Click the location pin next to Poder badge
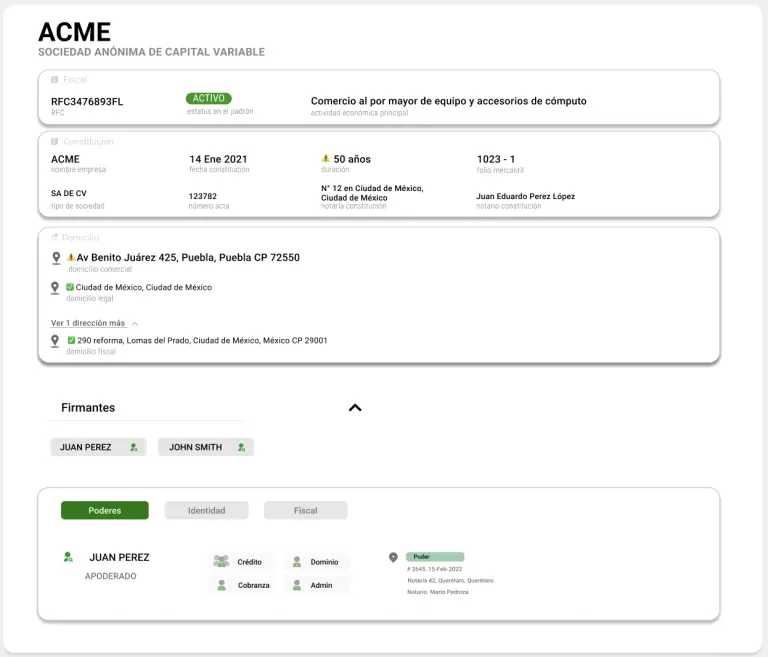The width and height of the screenshot is (768, 657). (x=393, y=557)
